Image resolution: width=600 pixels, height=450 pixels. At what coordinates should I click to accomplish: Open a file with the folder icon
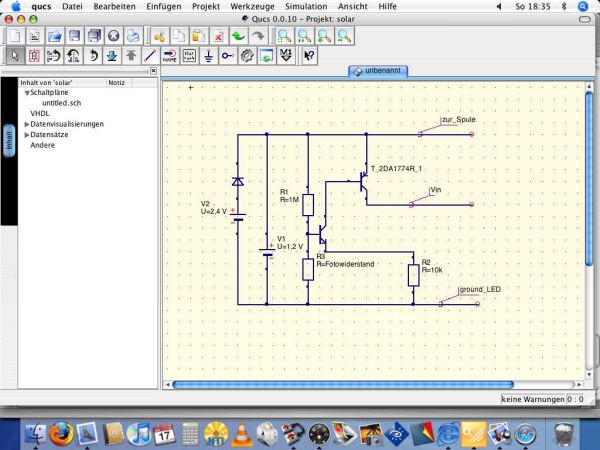coord(56,36)
